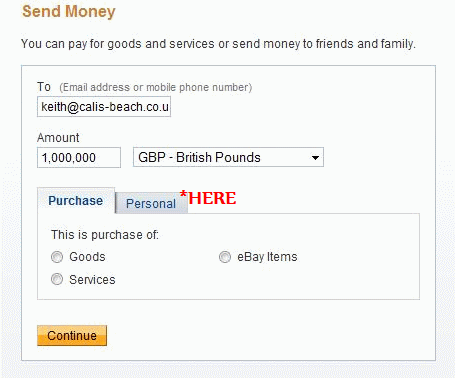
Task: Switch to the Personal tab
Action: pyautogui.click(x=151, y=203)
